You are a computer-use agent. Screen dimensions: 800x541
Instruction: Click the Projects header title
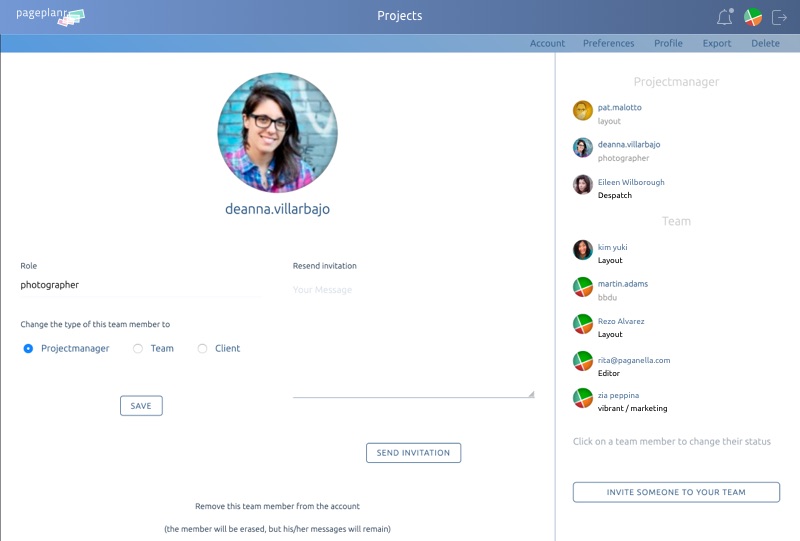(x=399, y=16)
